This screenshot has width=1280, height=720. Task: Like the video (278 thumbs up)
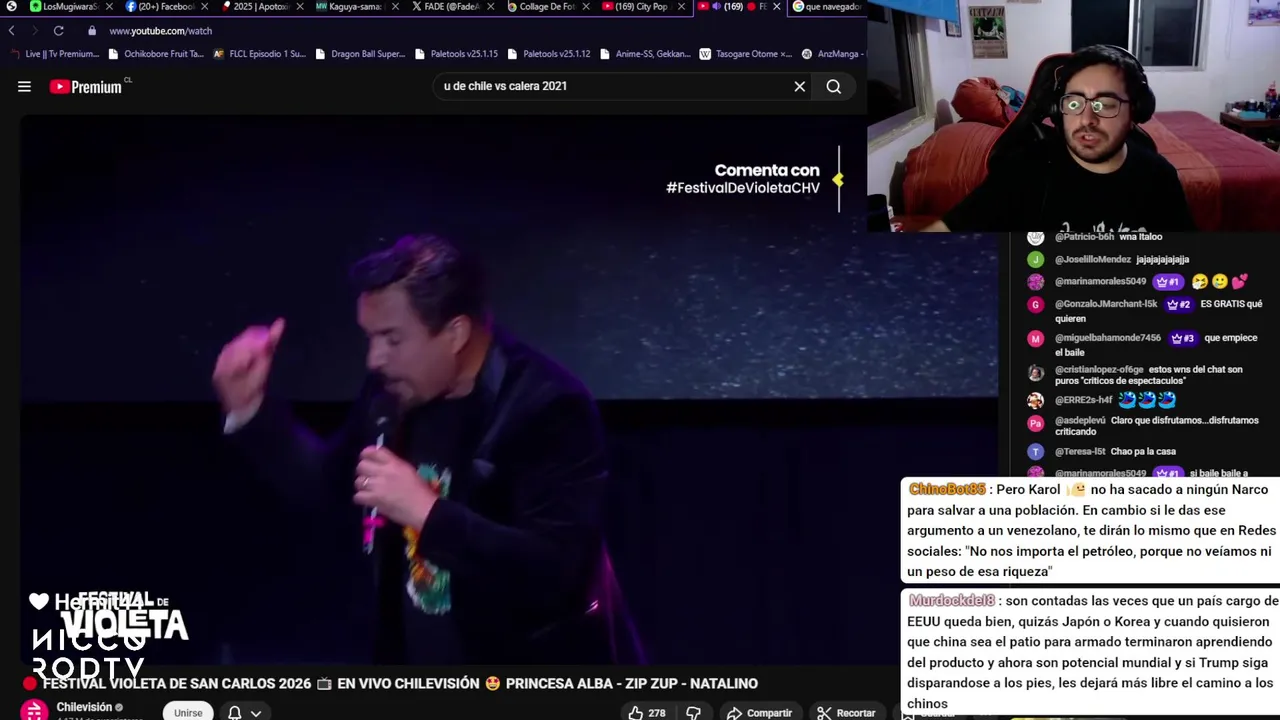[647, 713]
